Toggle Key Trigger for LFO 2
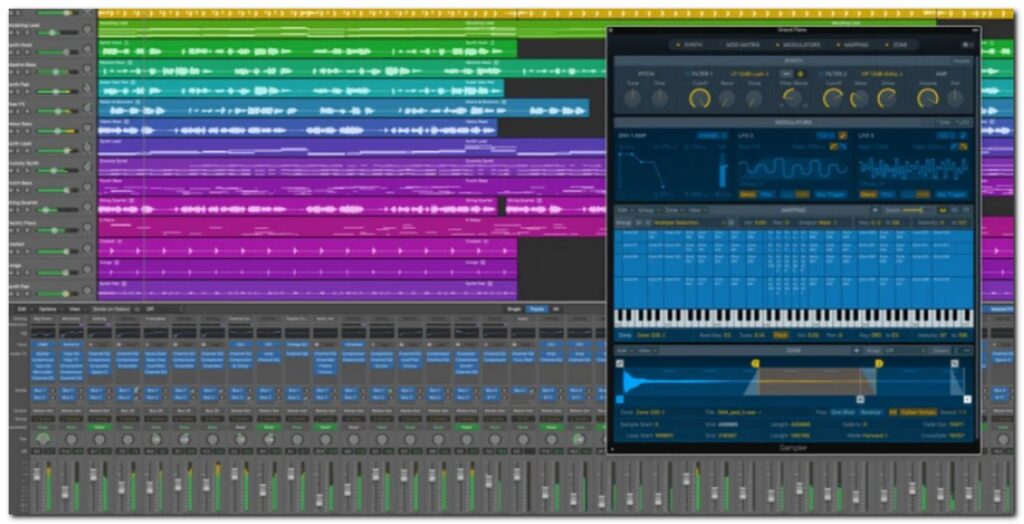This screenshot has width=1024, height=524. [x=831, y=195]
